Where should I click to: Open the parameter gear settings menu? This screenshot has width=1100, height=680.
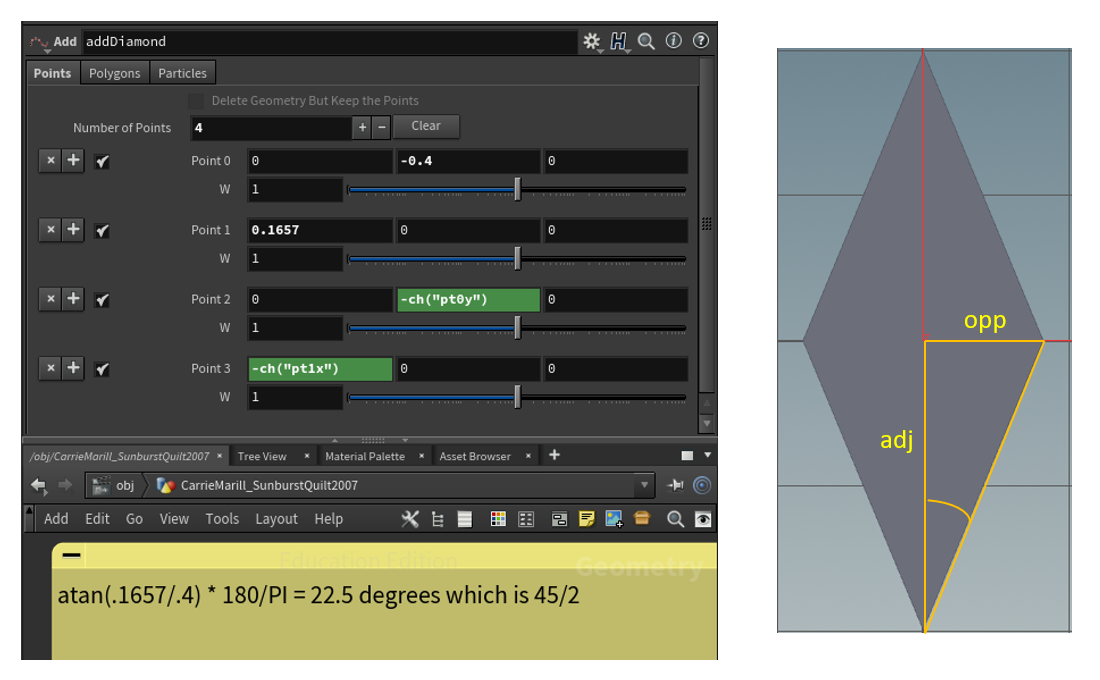[x=592, y=41]
